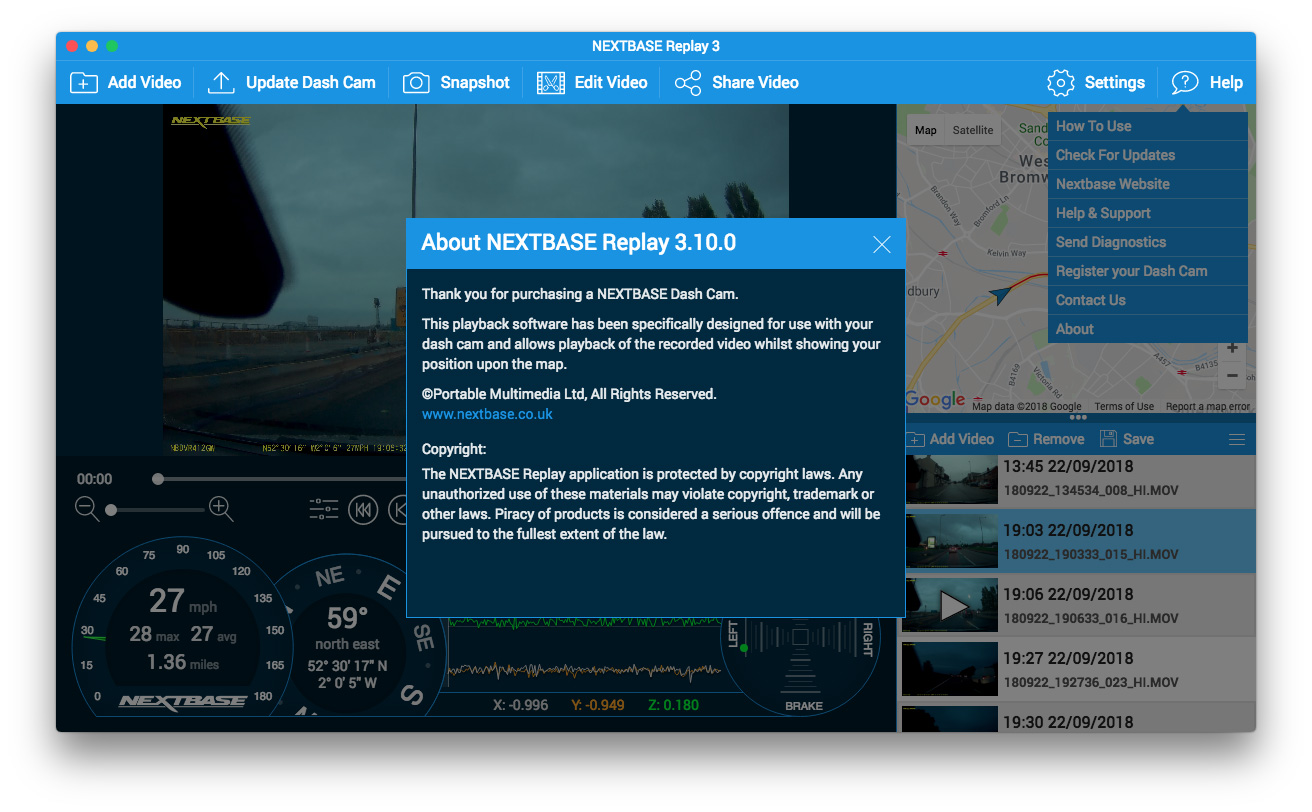Switch map to Satellite view
Viewport: 1312px width, 812px height.
(x=973, y=130)
